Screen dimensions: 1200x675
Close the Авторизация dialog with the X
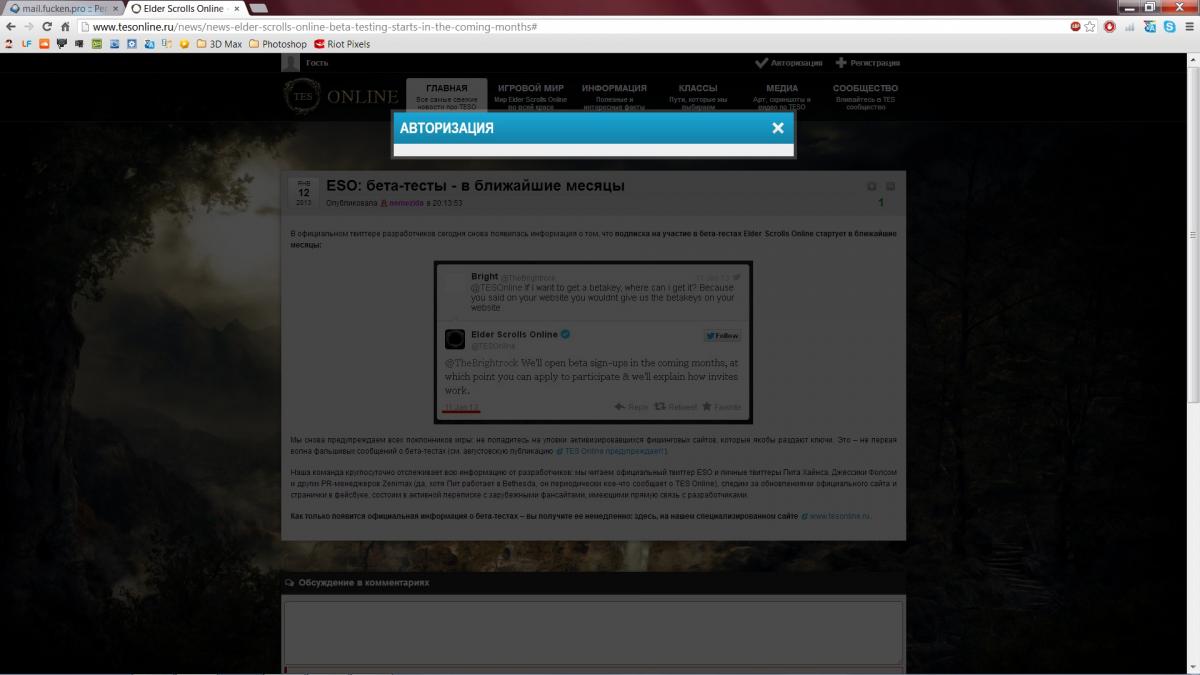pyautogui.click(x=777, y=128)
